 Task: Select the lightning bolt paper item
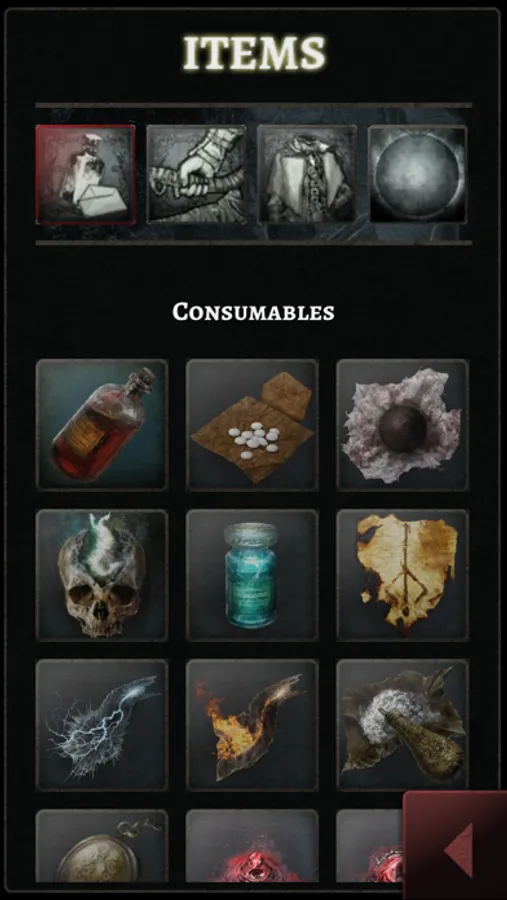click(102, 726)
